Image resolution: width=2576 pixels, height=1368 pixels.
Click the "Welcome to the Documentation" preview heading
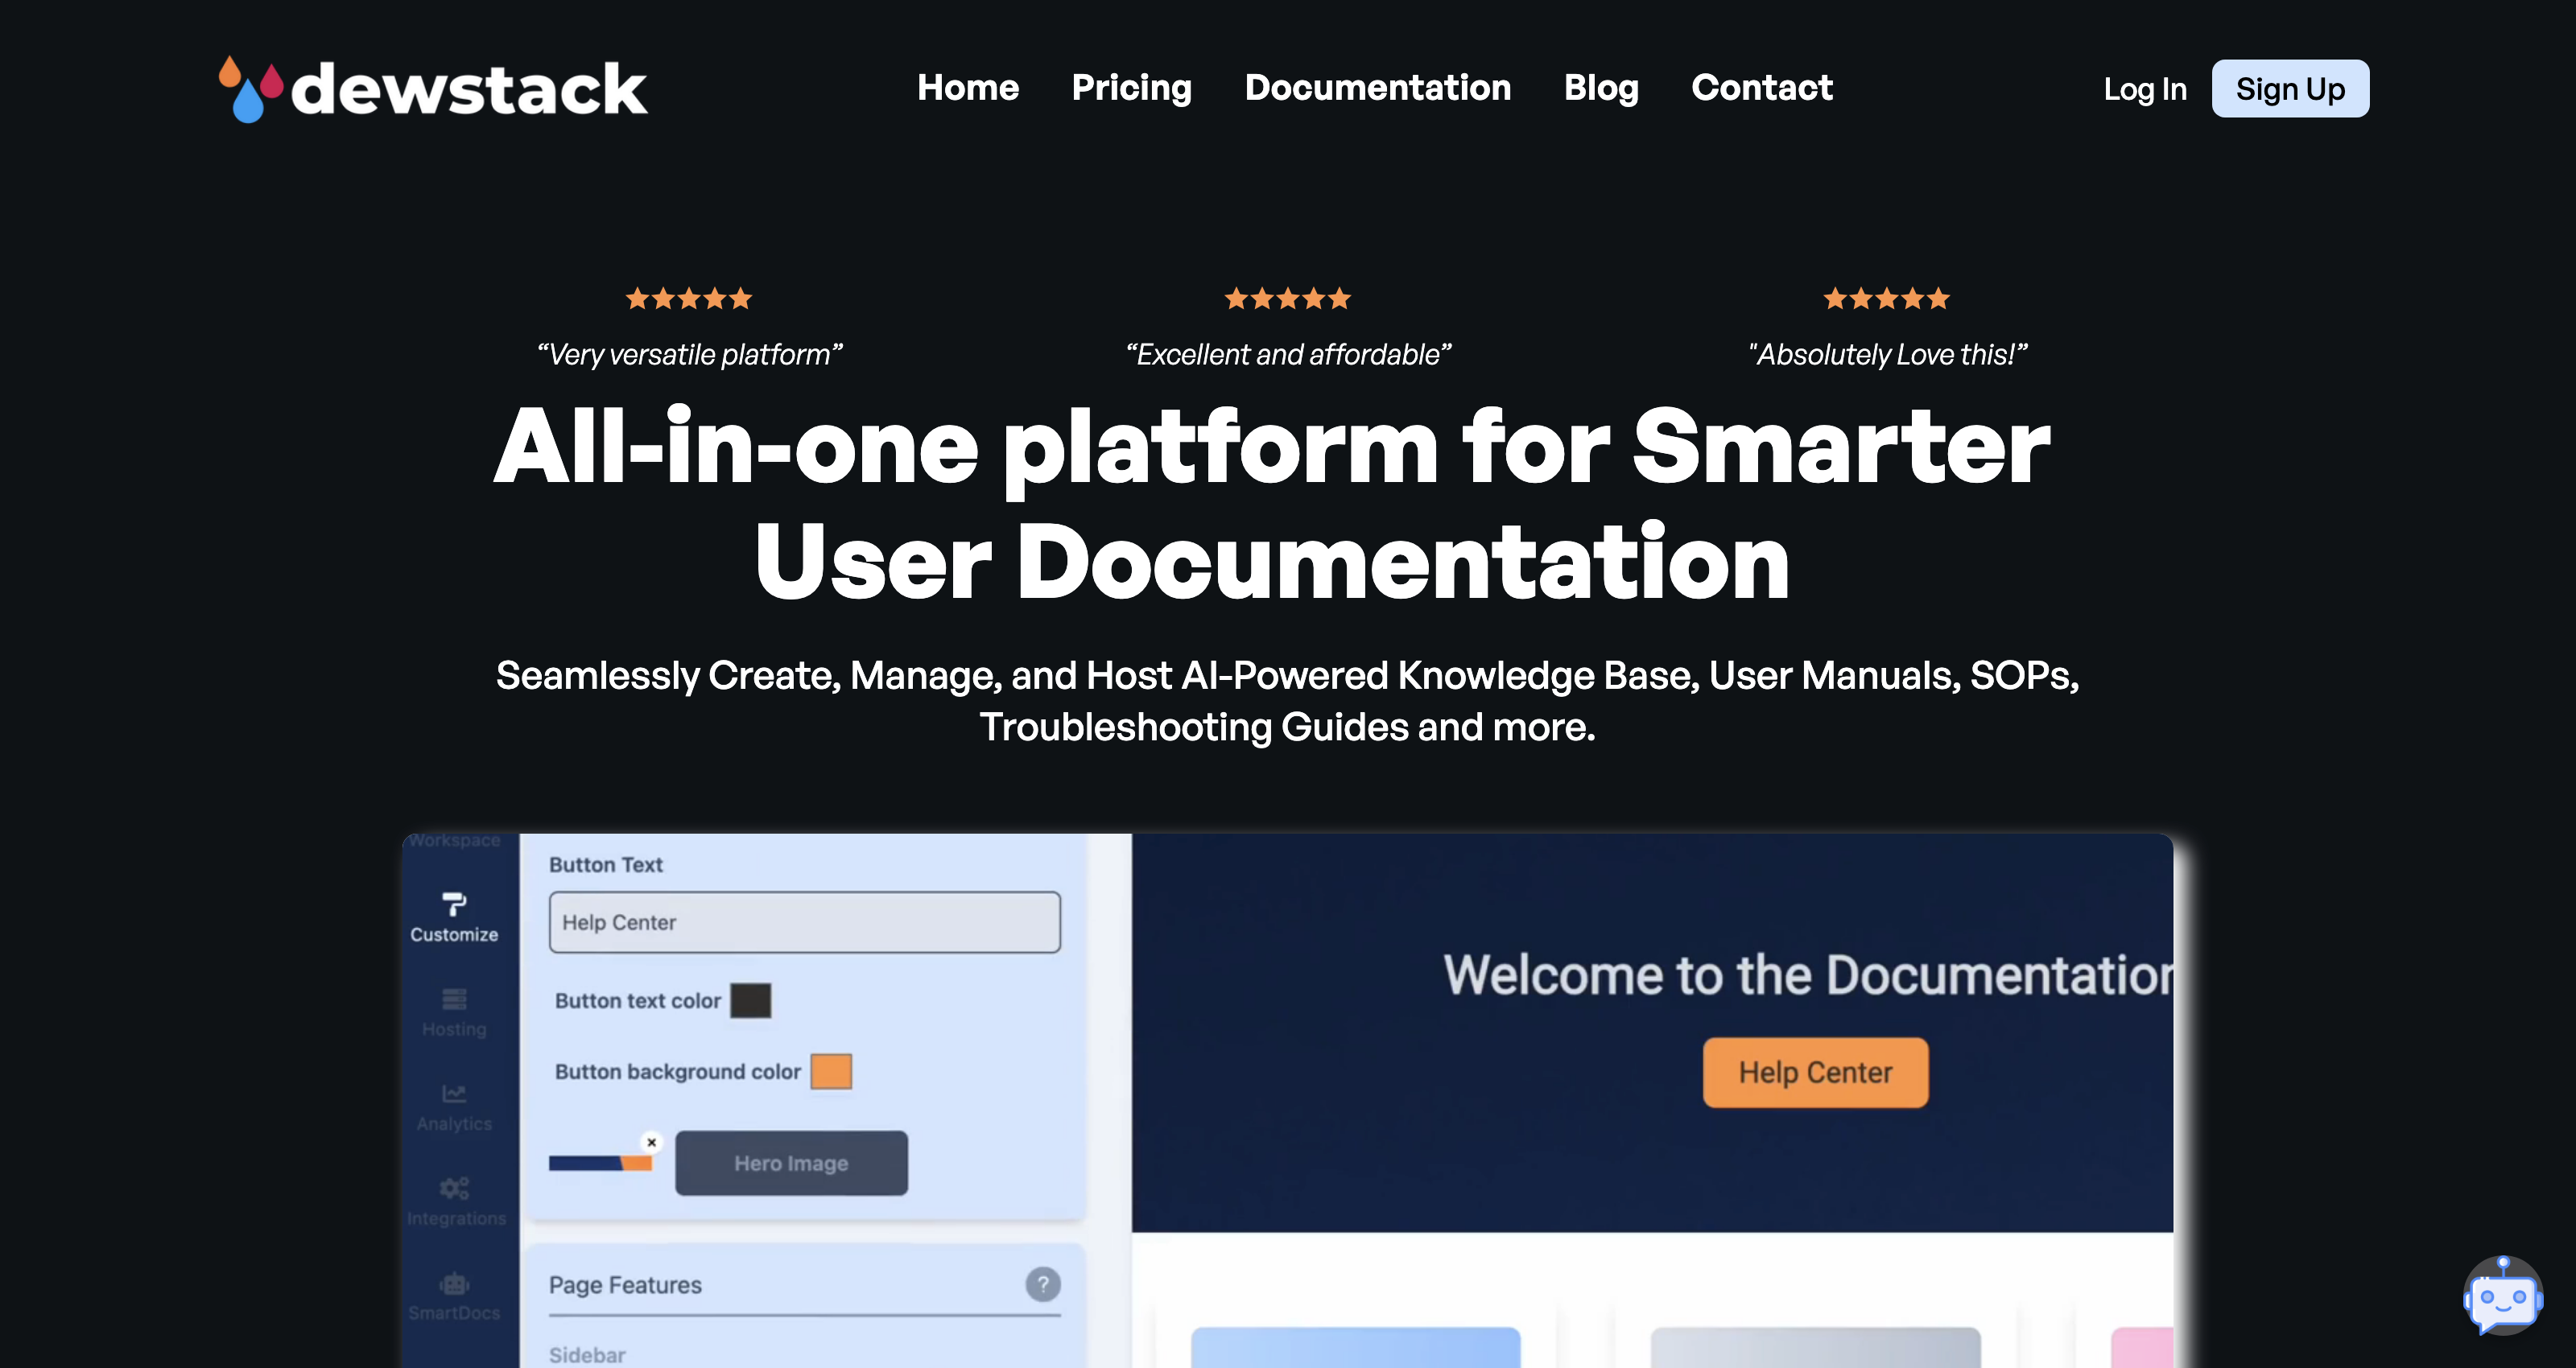1808,975
